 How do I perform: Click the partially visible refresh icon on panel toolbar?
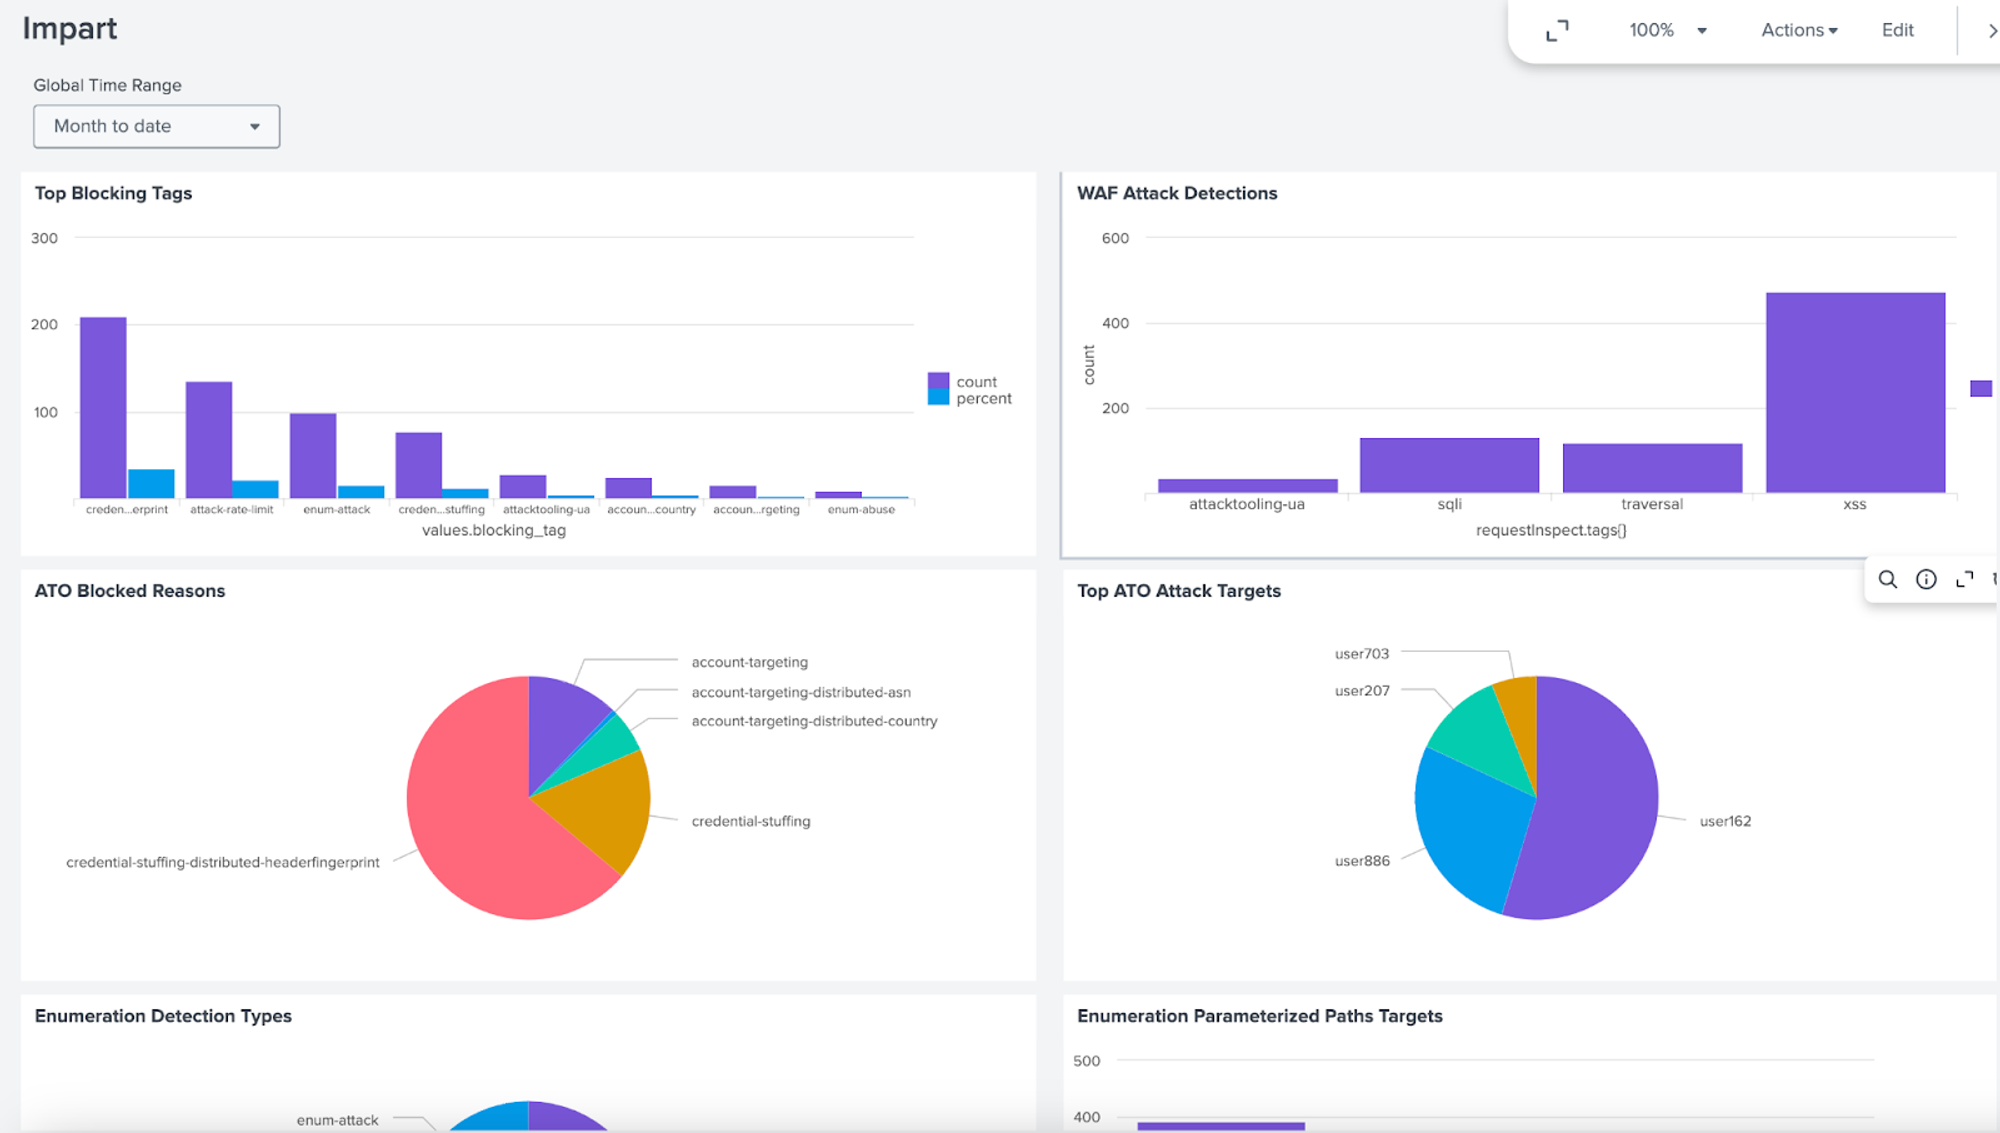[x=1994, y=580]
